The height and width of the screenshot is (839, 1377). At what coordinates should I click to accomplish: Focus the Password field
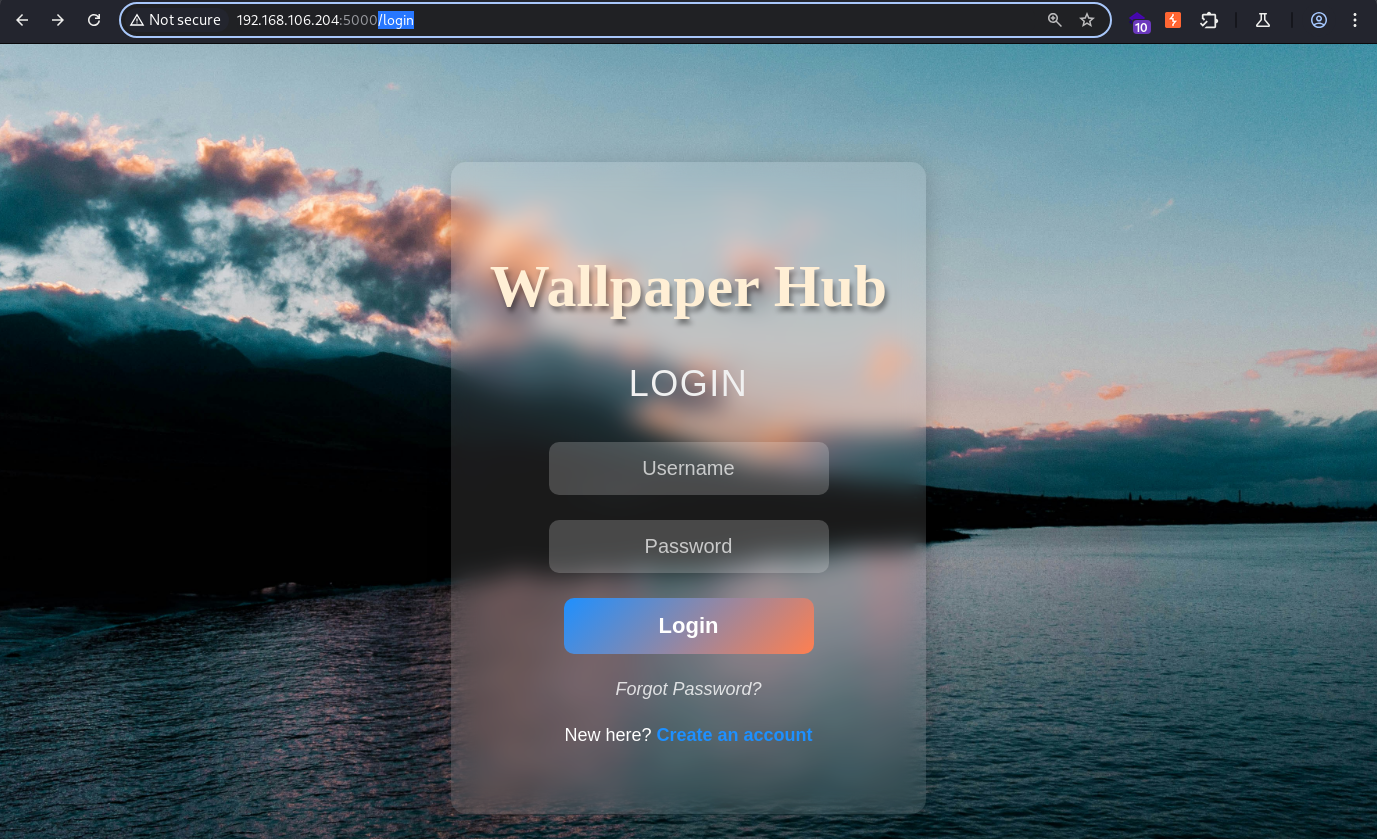(688, 546)
